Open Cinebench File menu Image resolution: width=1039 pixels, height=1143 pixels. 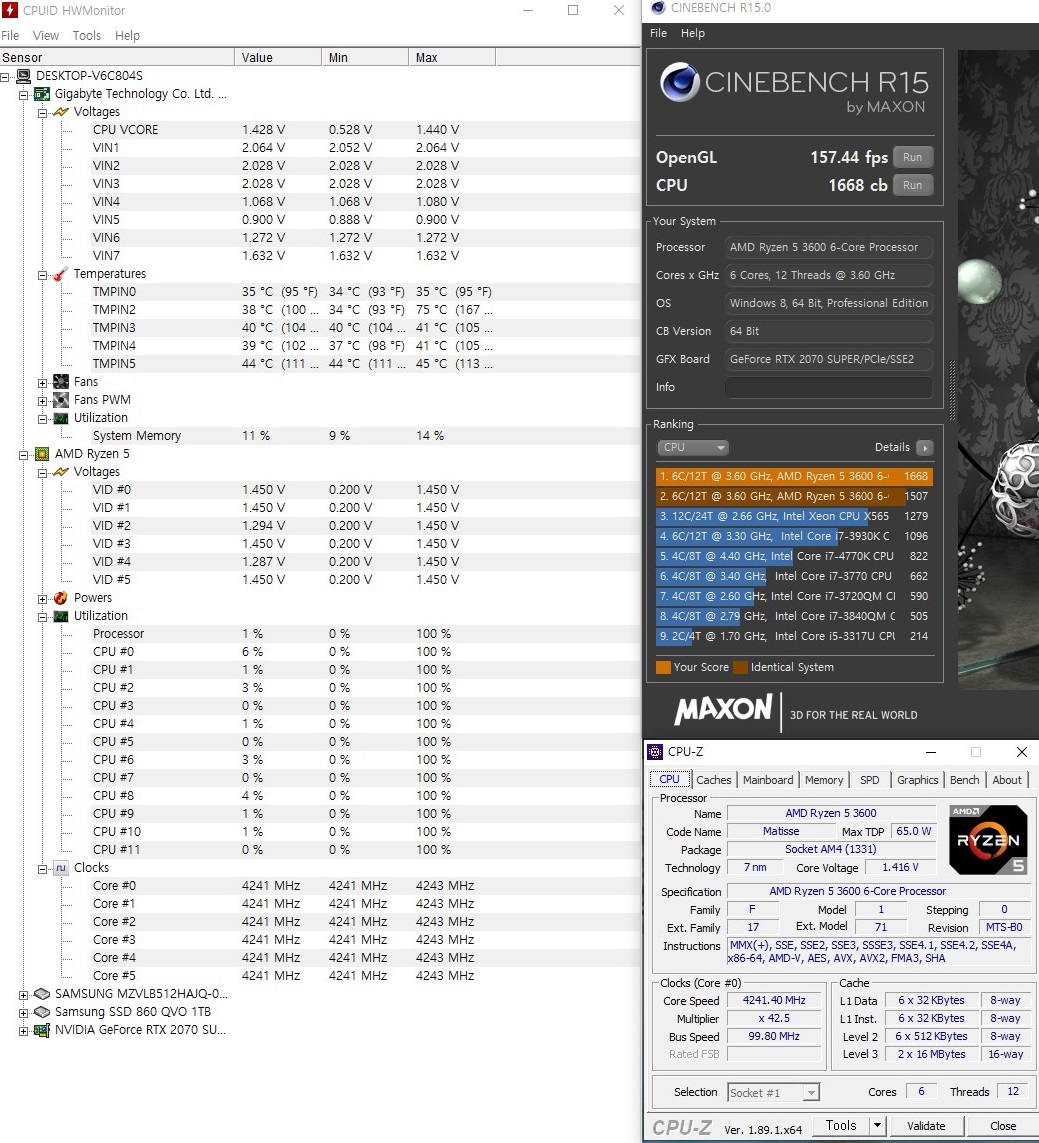pos(658,33)
